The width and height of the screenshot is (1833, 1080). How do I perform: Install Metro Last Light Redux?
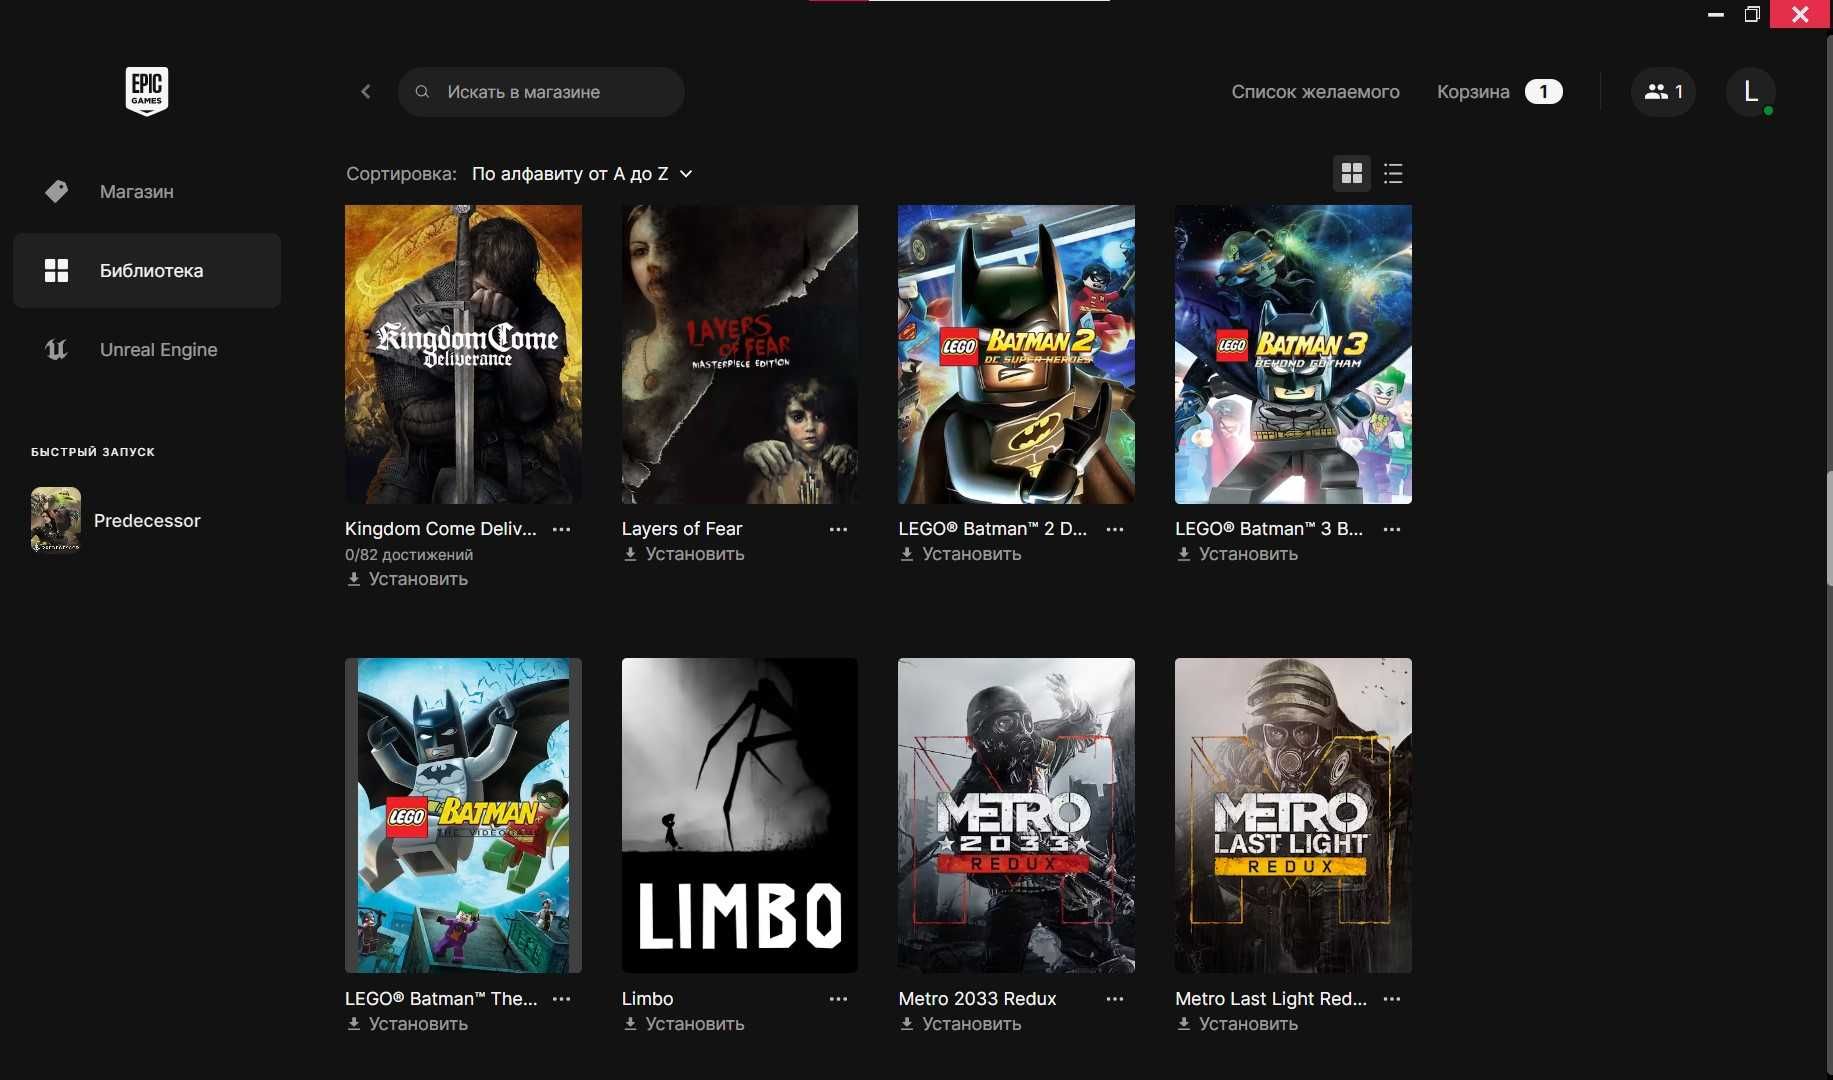pyautogui.click(x=1237, y=1024)
